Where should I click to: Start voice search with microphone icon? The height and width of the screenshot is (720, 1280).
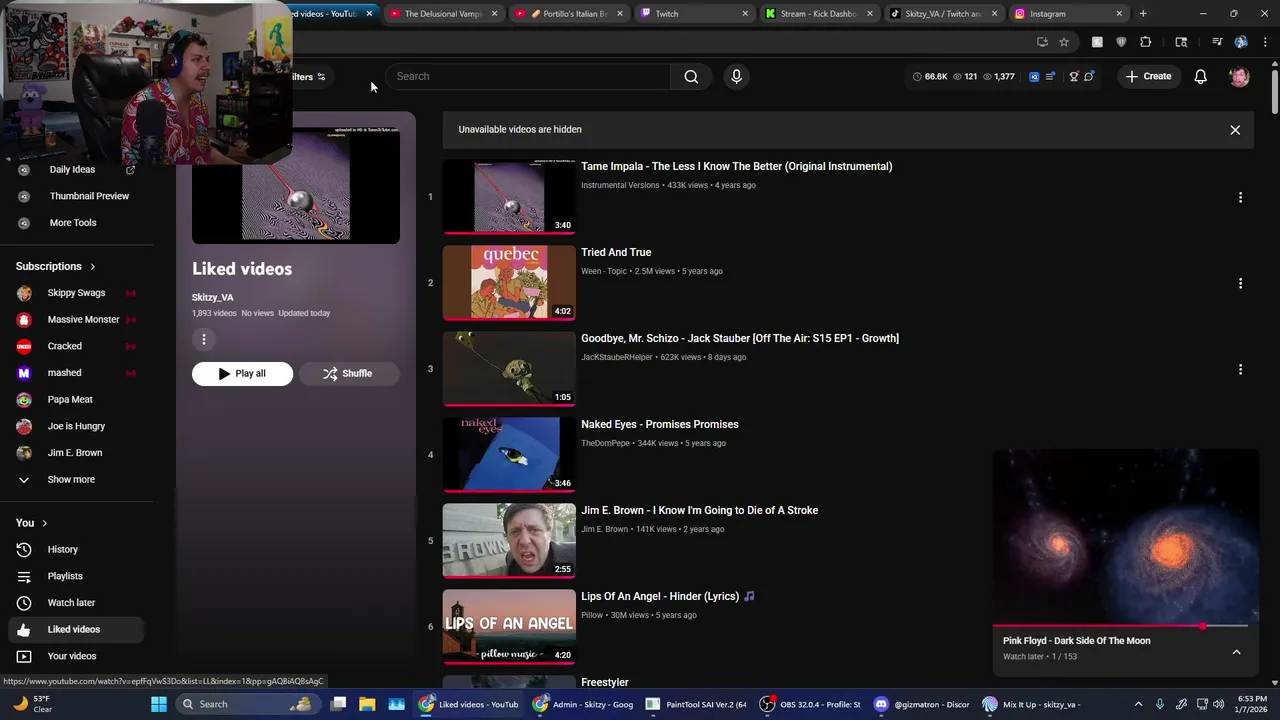[736, 77]
